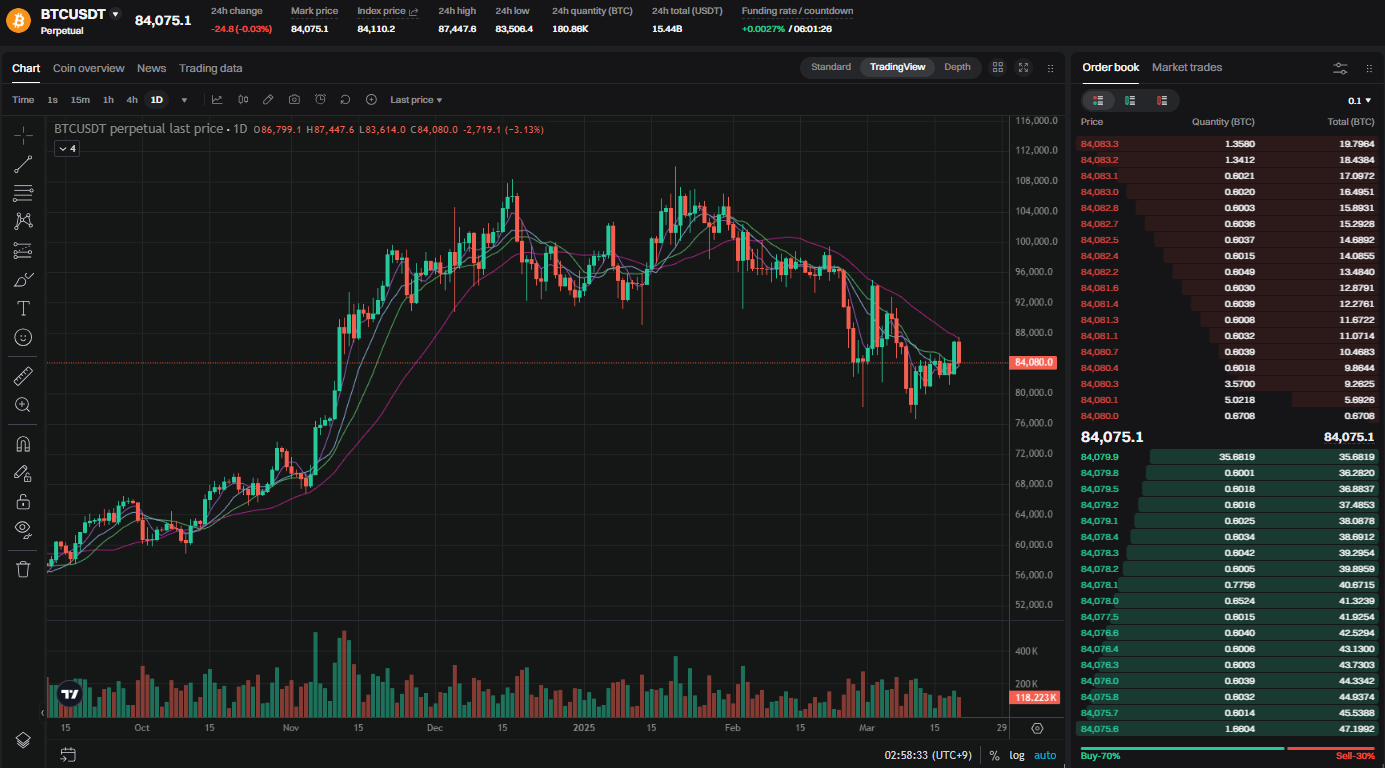1385x768 pixels.
Task: Open the long/short position forecasting tool
Action: [23, 250]
